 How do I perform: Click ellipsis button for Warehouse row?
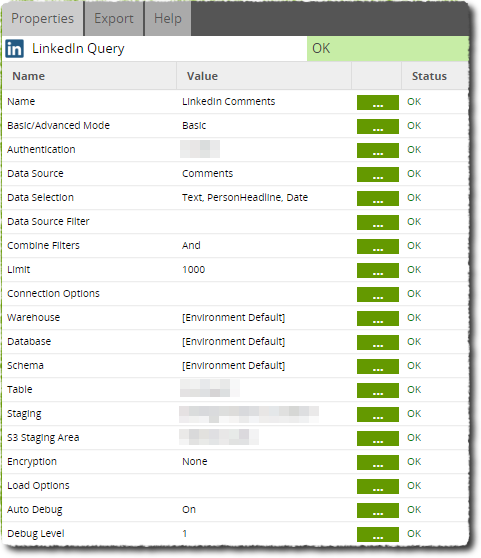coord(378,318)
